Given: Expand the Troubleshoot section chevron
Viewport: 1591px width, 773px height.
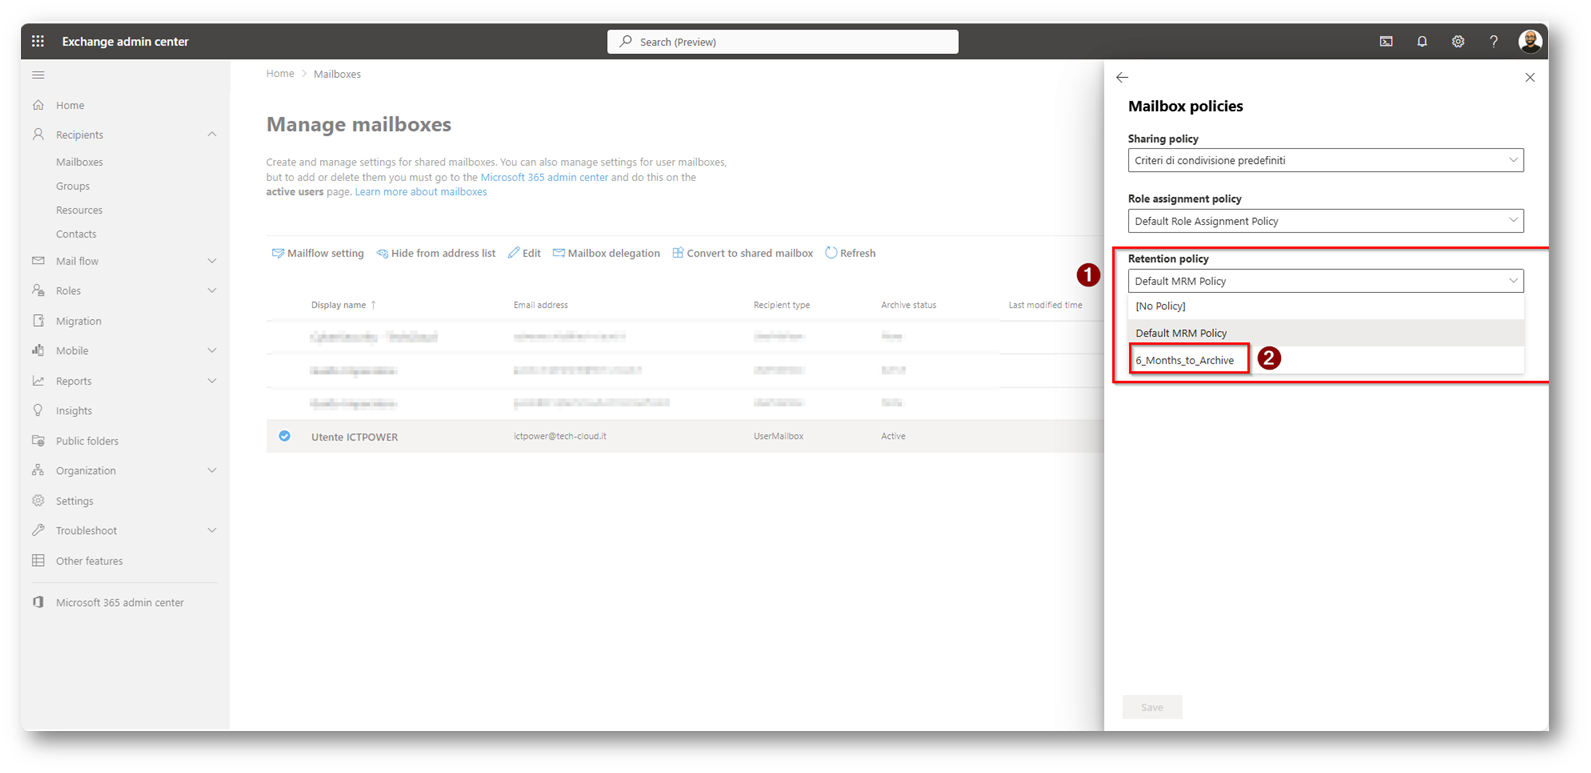Looking at the screenshot, I should pyautogui.click(x=212, y=531).
